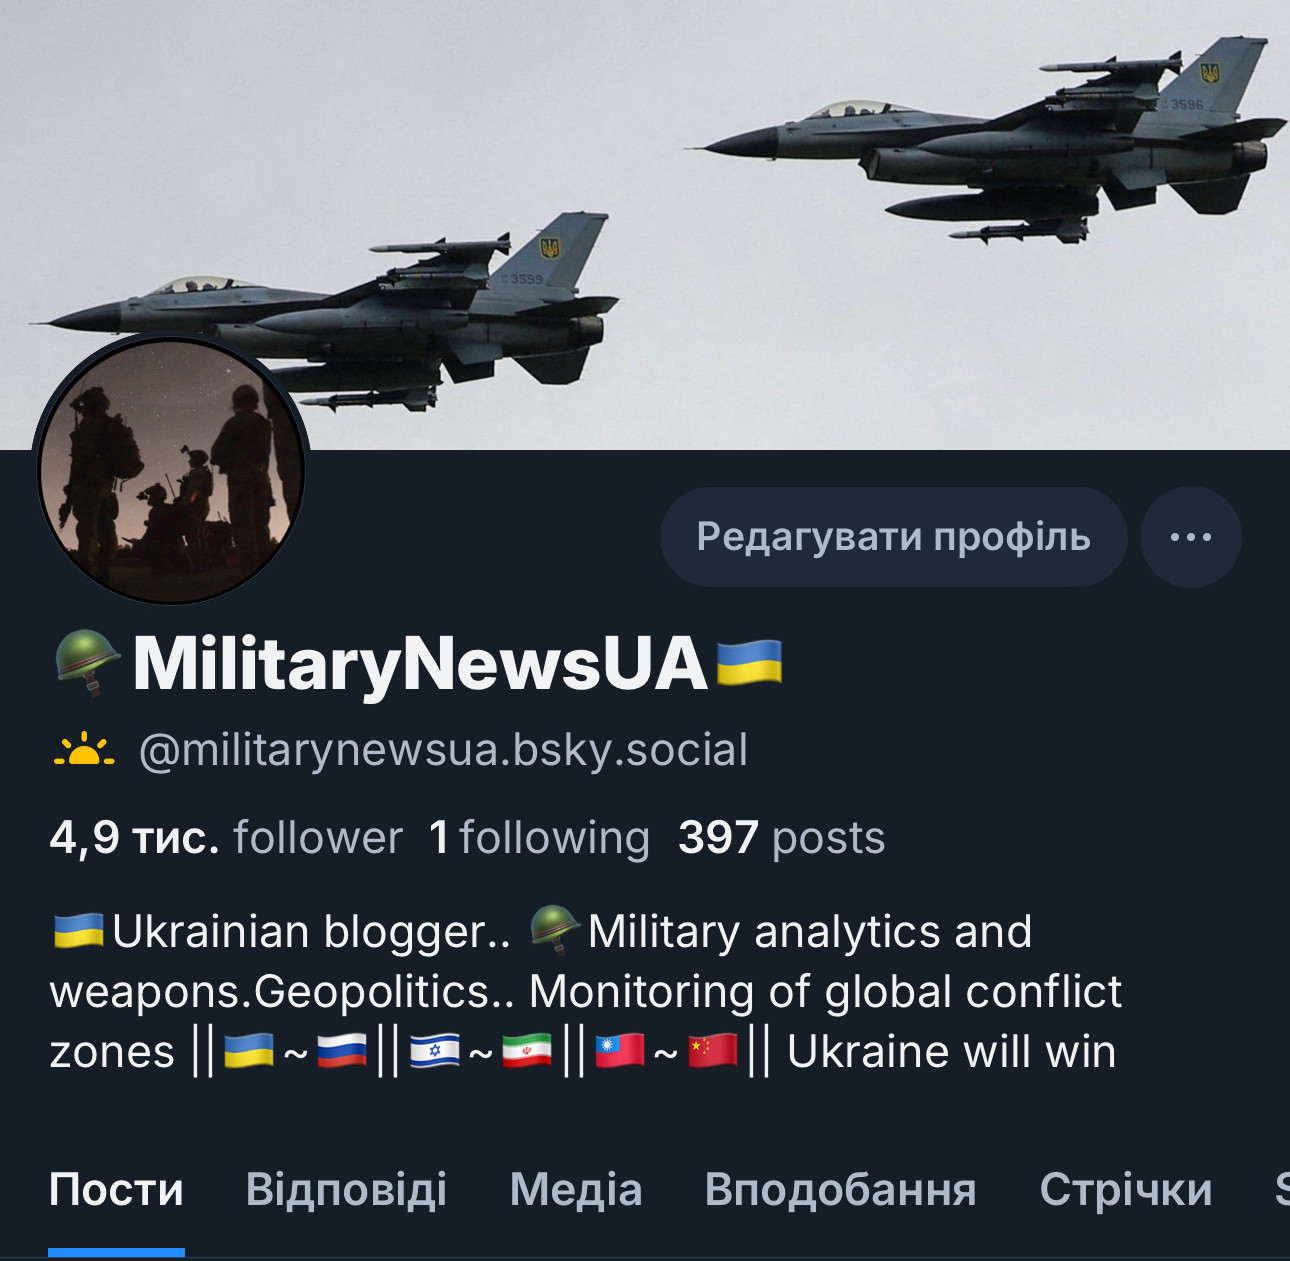The width and height of the screenshot is (1290, 1261).
Task: Open the three-dot more options menu
Action: 1190,537
